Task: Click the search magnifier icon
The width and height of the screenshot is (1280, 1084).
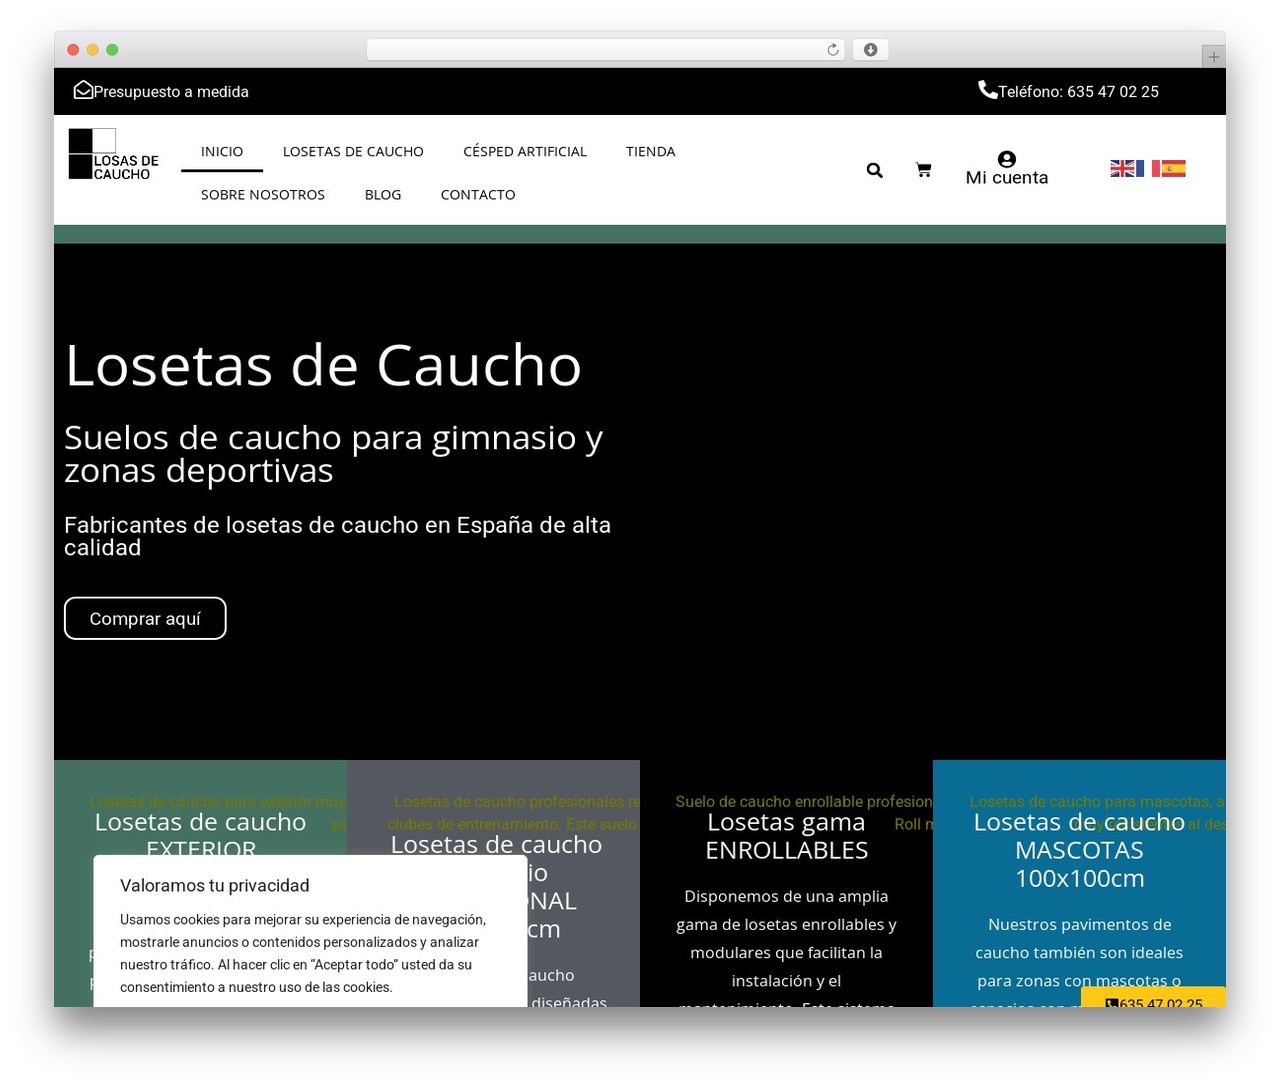Action: coord(874,170)
